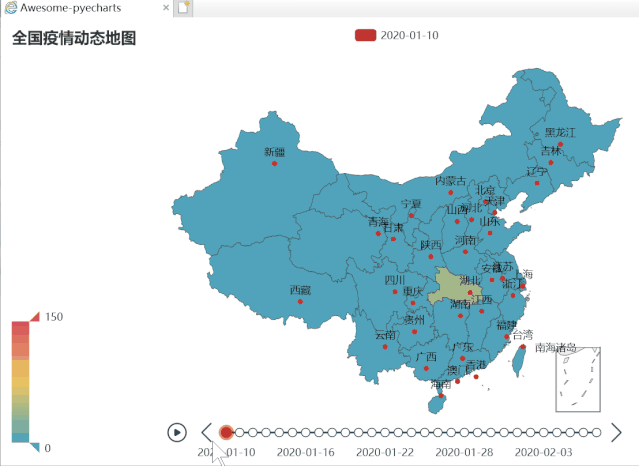Click the 全国疫情动态地图 chart title
This screenshot has height=466, width=639.
(x=74, y=38)
